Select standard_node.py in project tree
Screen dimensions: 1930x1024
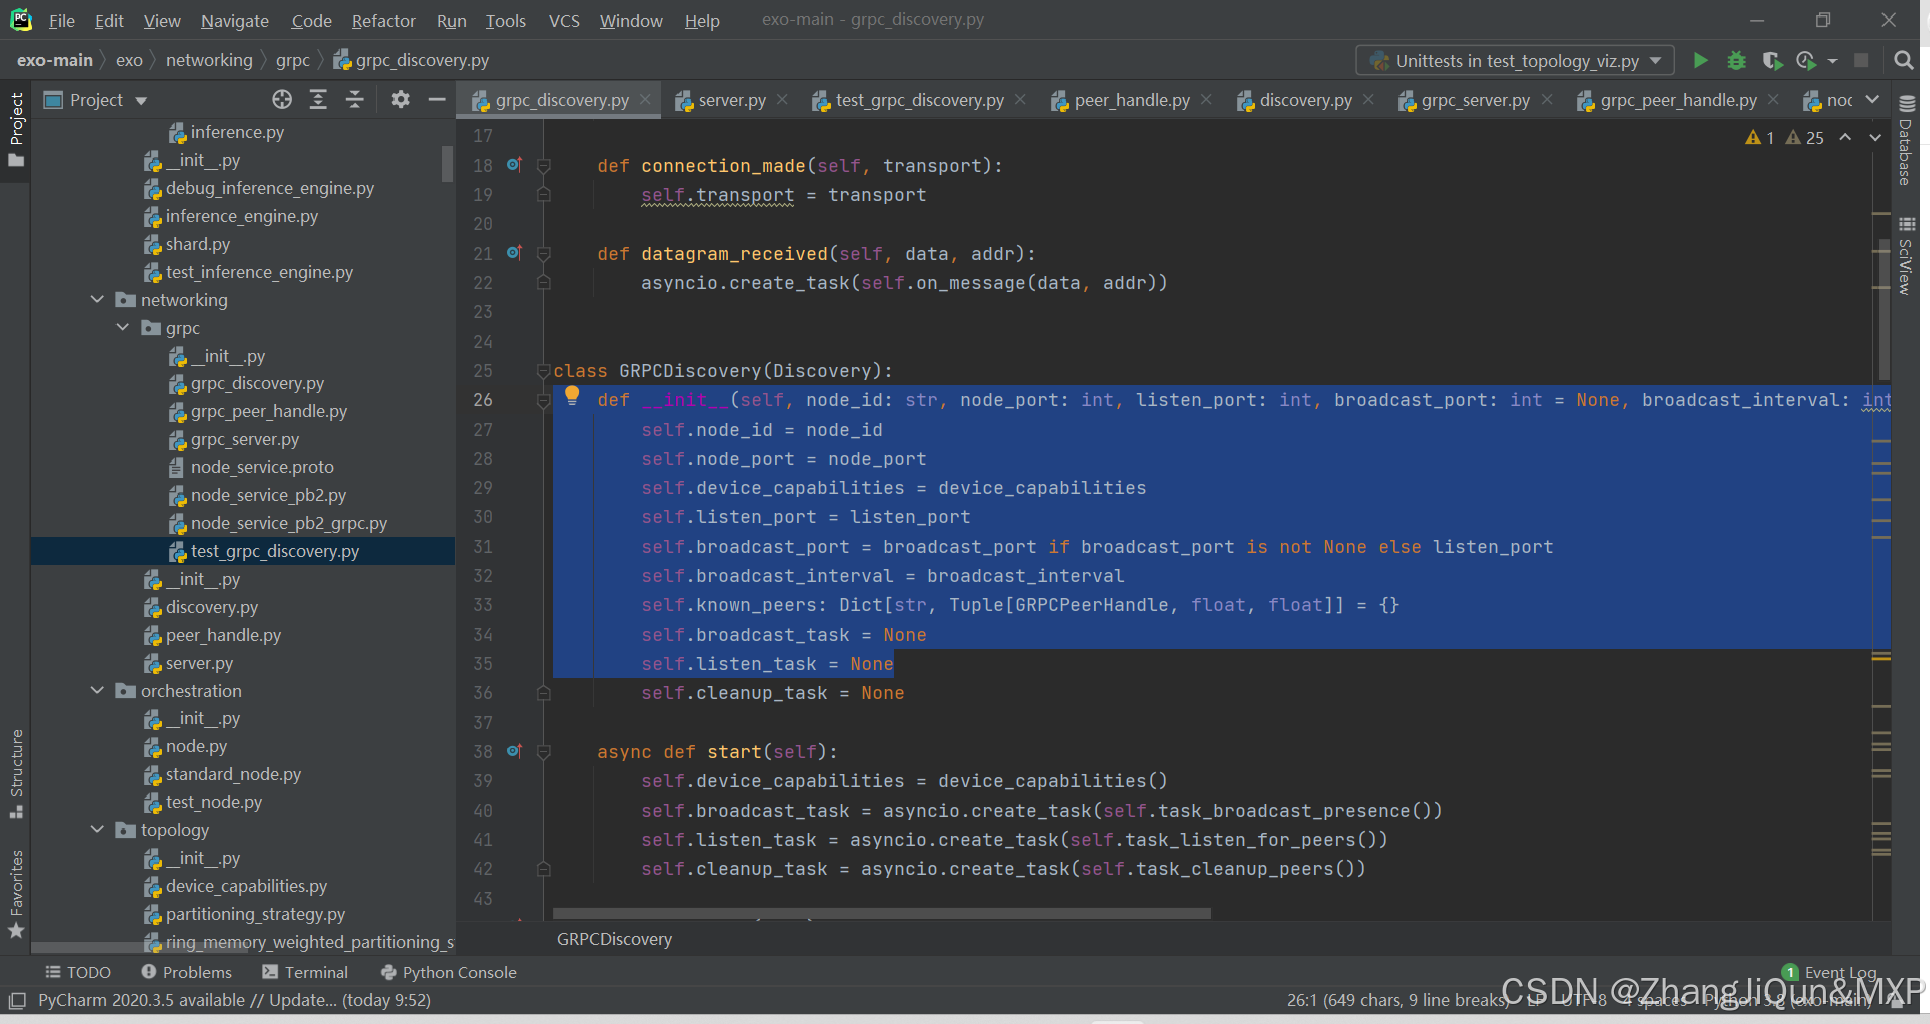233,774
